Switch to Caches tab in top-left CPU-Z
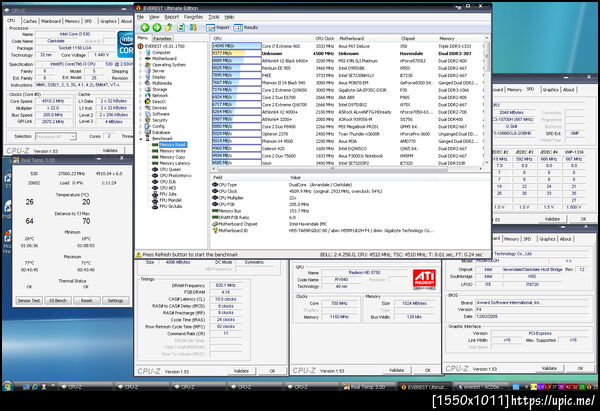The width and height of the screenshot is (600, 411). click(29, 21)
